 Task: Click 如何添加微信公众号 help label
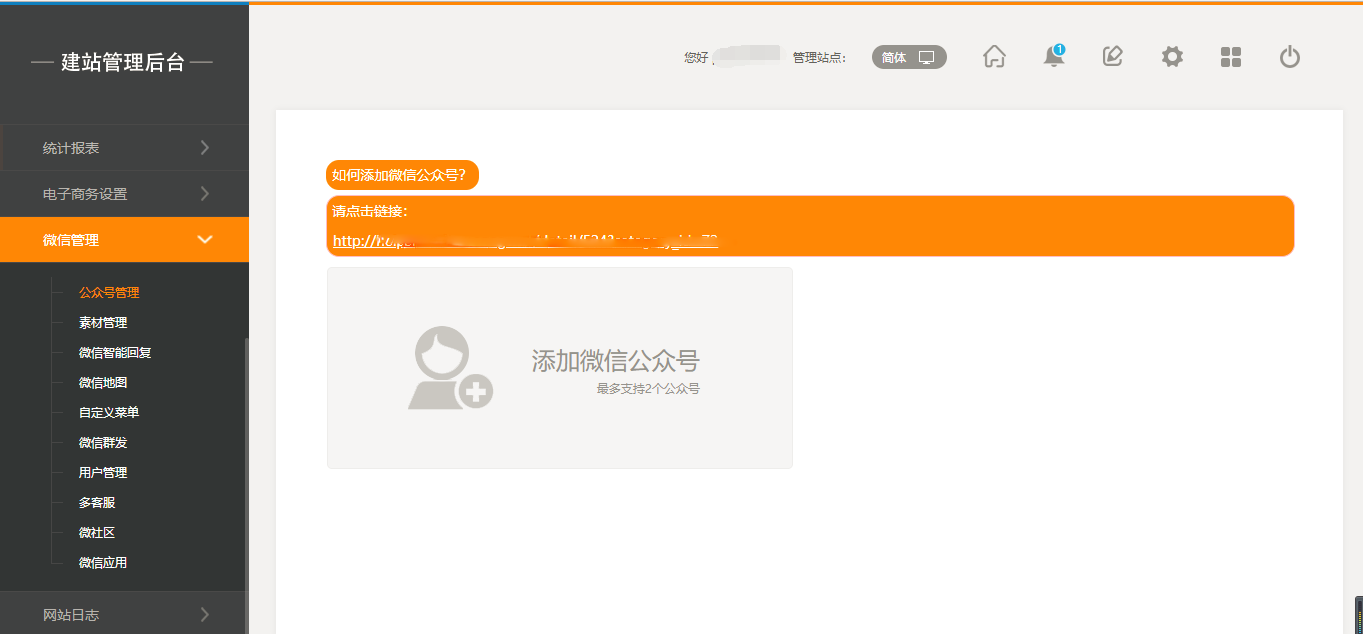[x=402, y=175]
